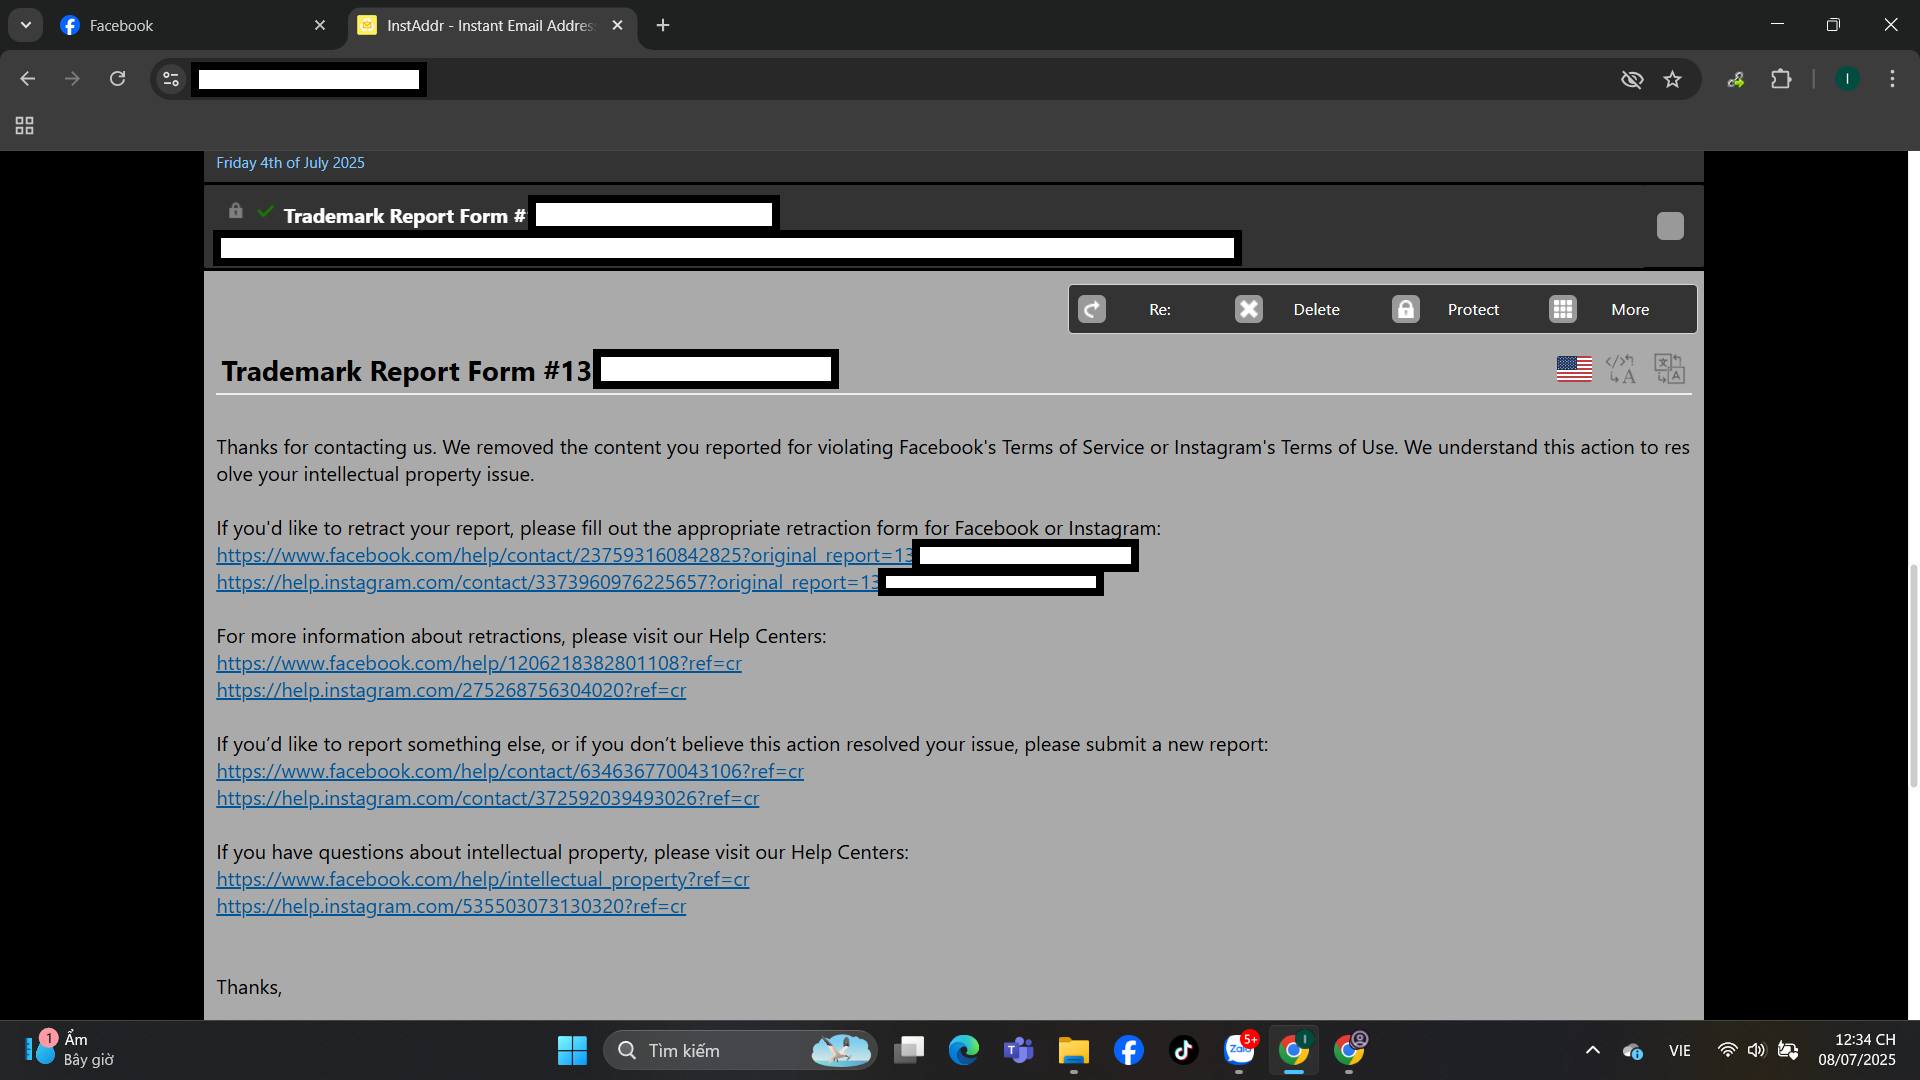The image size is (1920, 1080).
Task: Expand the tab search dropdown arrow
Action: point(26,25)
